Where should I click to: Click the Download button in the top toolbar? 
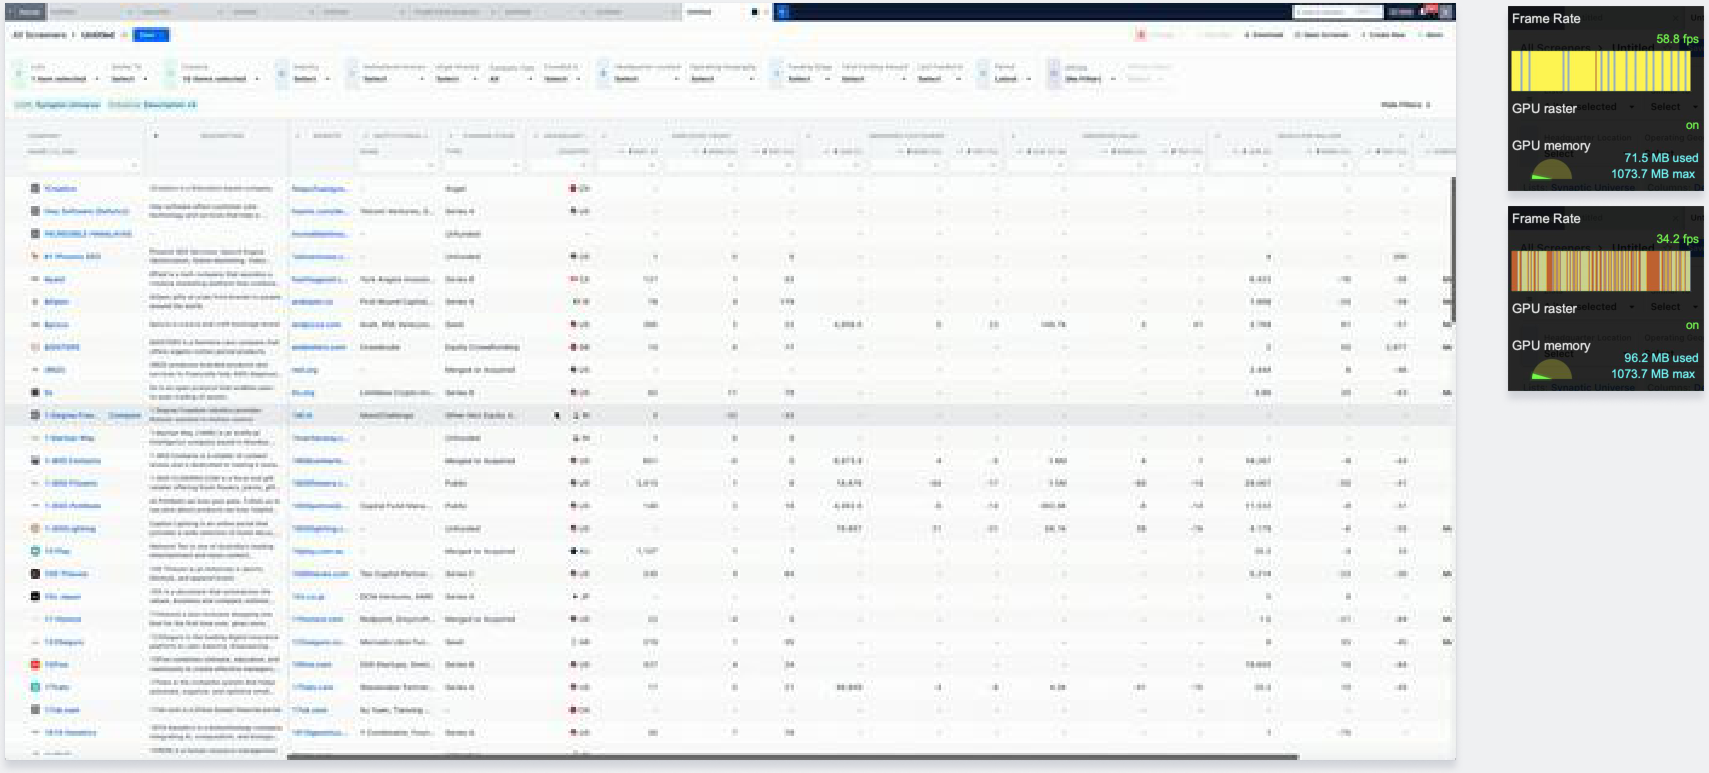coord(1264,35)
